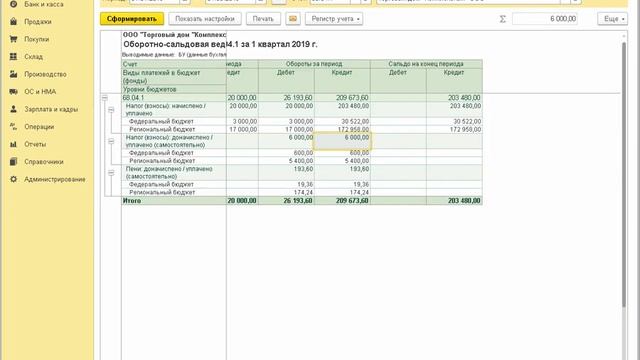Open the Справочники book icon
Screen dimensions: 640x360
pyautogui.click(x=13, y=162)
